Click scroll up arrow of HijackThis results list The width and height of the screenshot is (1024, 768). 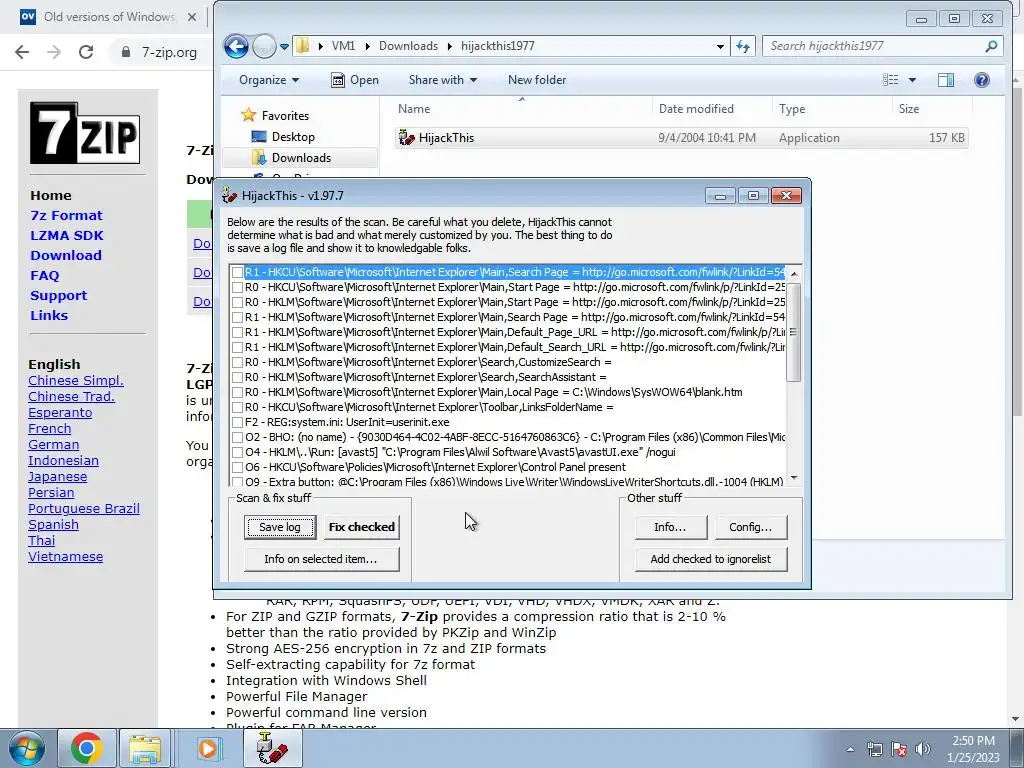click(794, 274)
